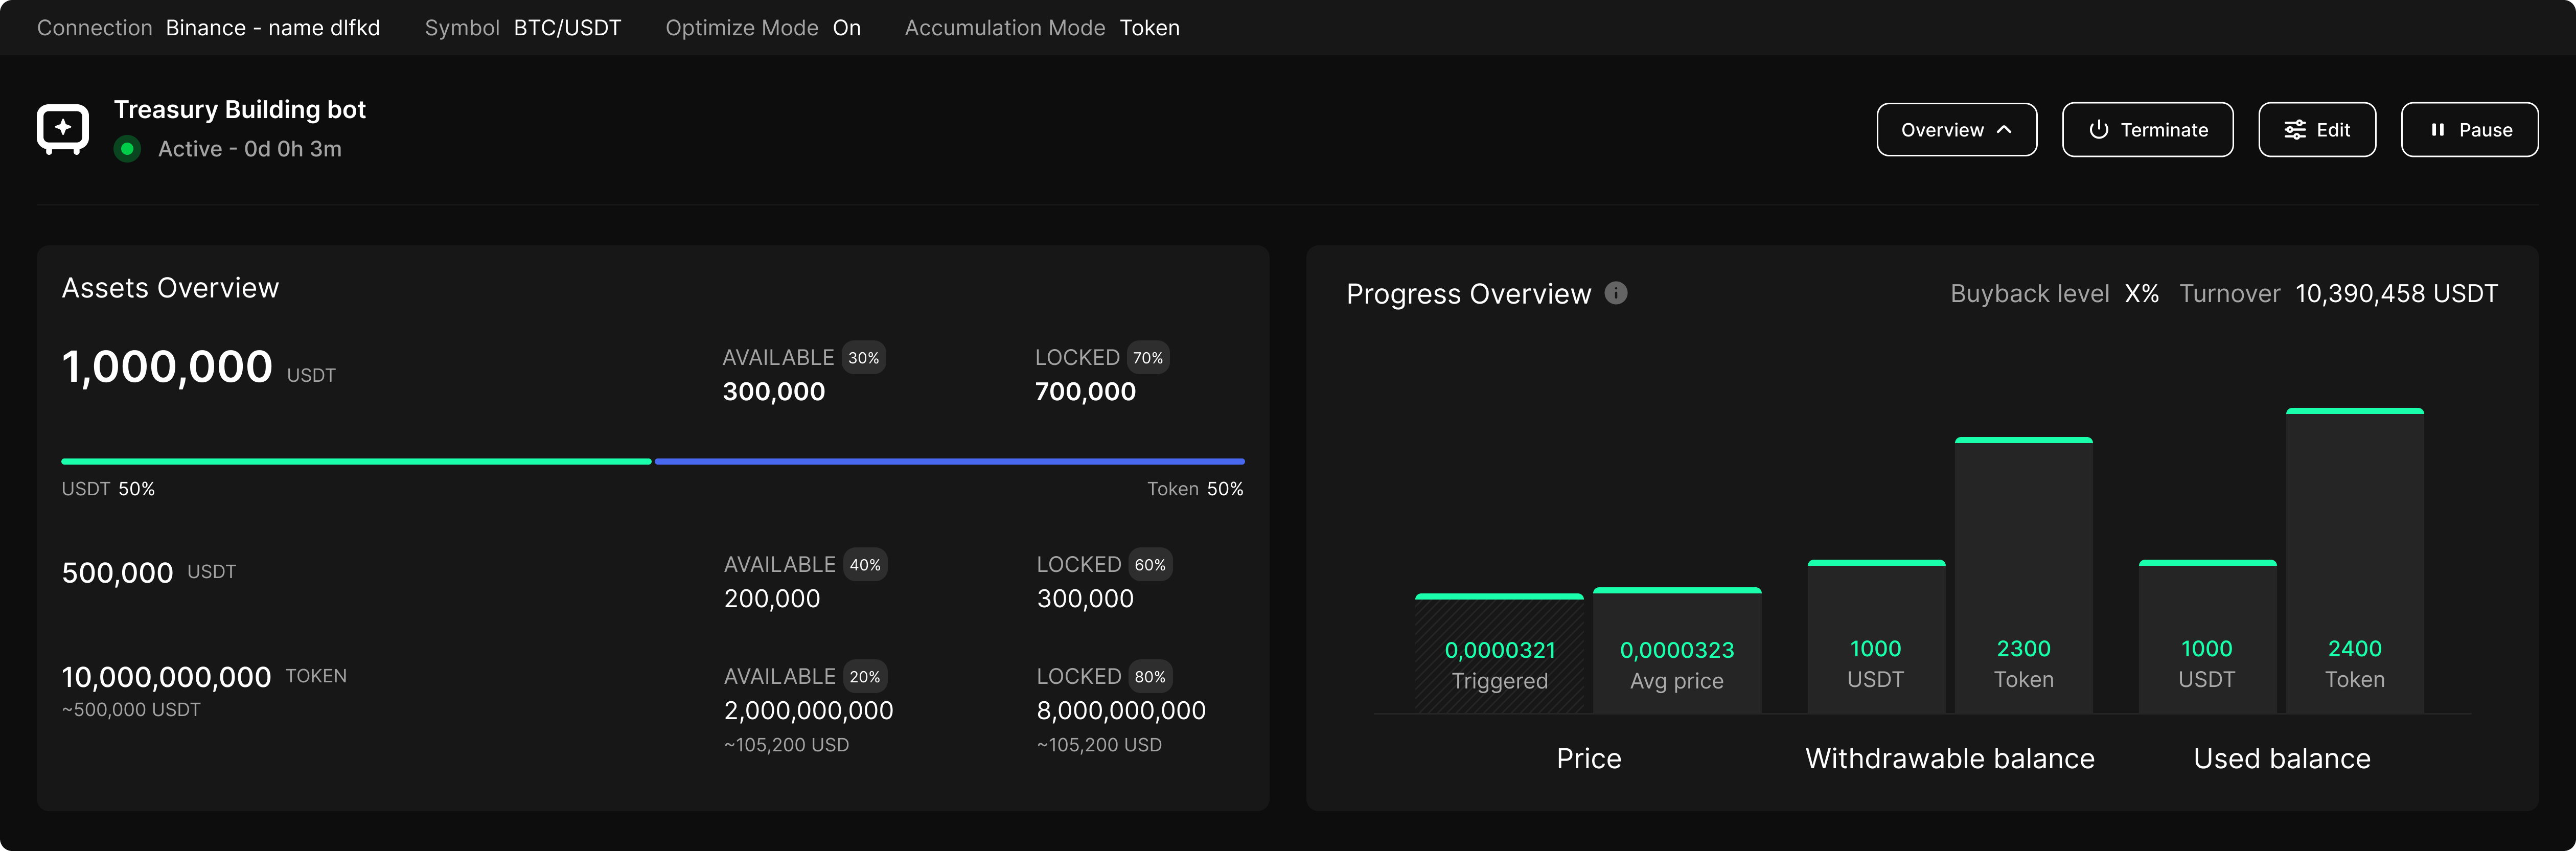Switch to the Assets Overview section
The height and width of the screenshot is (851, 2576).
point(171,287)
